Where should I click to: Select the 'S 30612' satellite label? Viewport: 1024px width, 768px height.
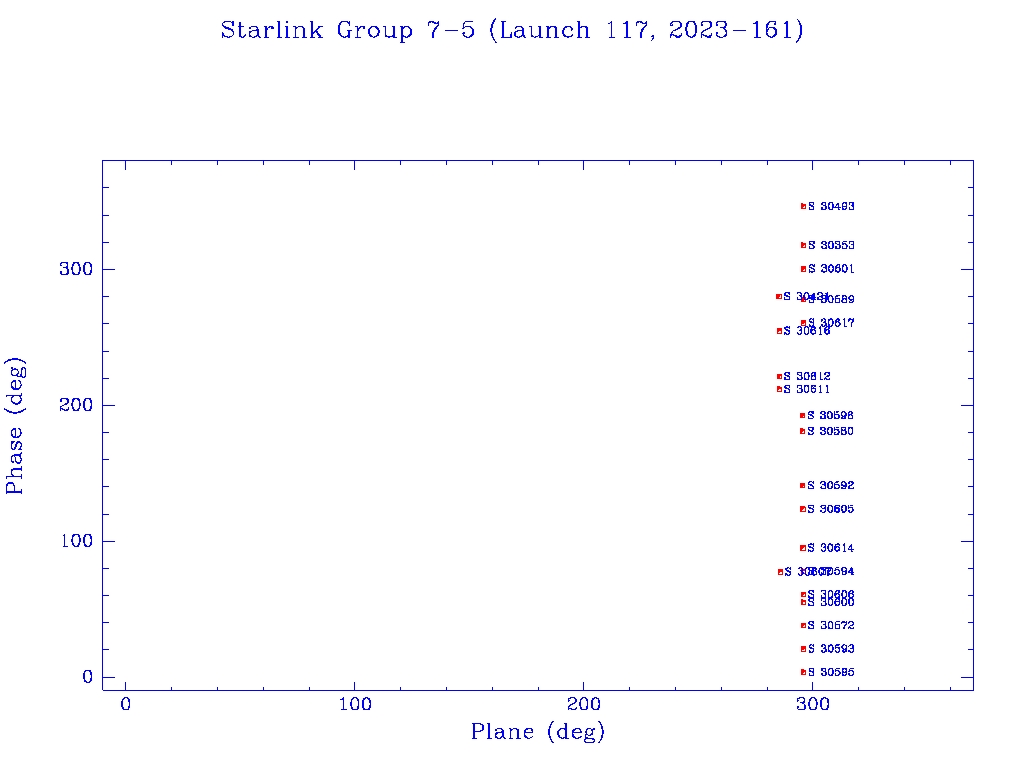pyautogui.click(x=807, y=376)
